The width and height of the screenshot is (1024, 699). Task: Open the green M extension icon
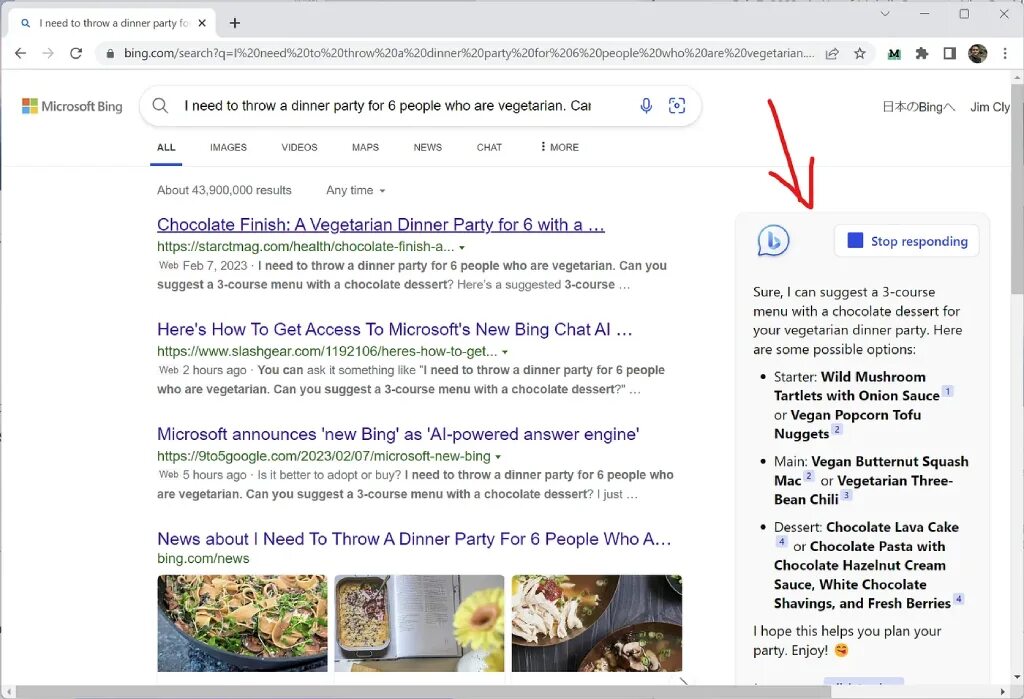coord(894,54)
